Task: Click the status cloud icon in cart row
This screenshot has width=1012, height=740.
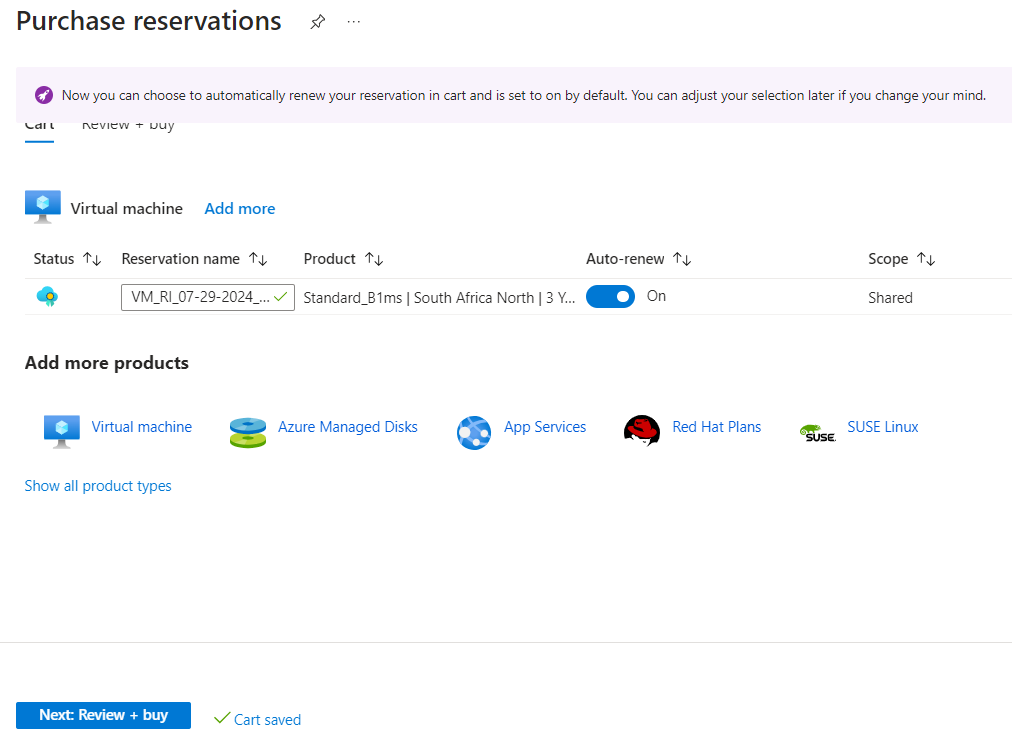Action: 47,296
